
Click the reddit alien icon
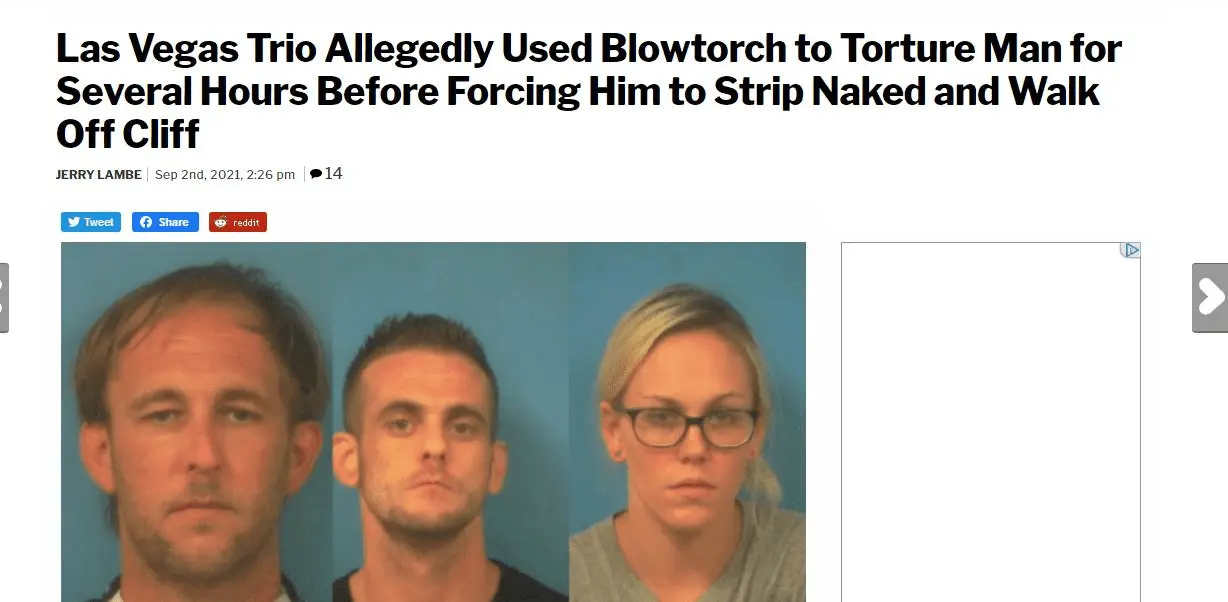click(x=220, y=222)
